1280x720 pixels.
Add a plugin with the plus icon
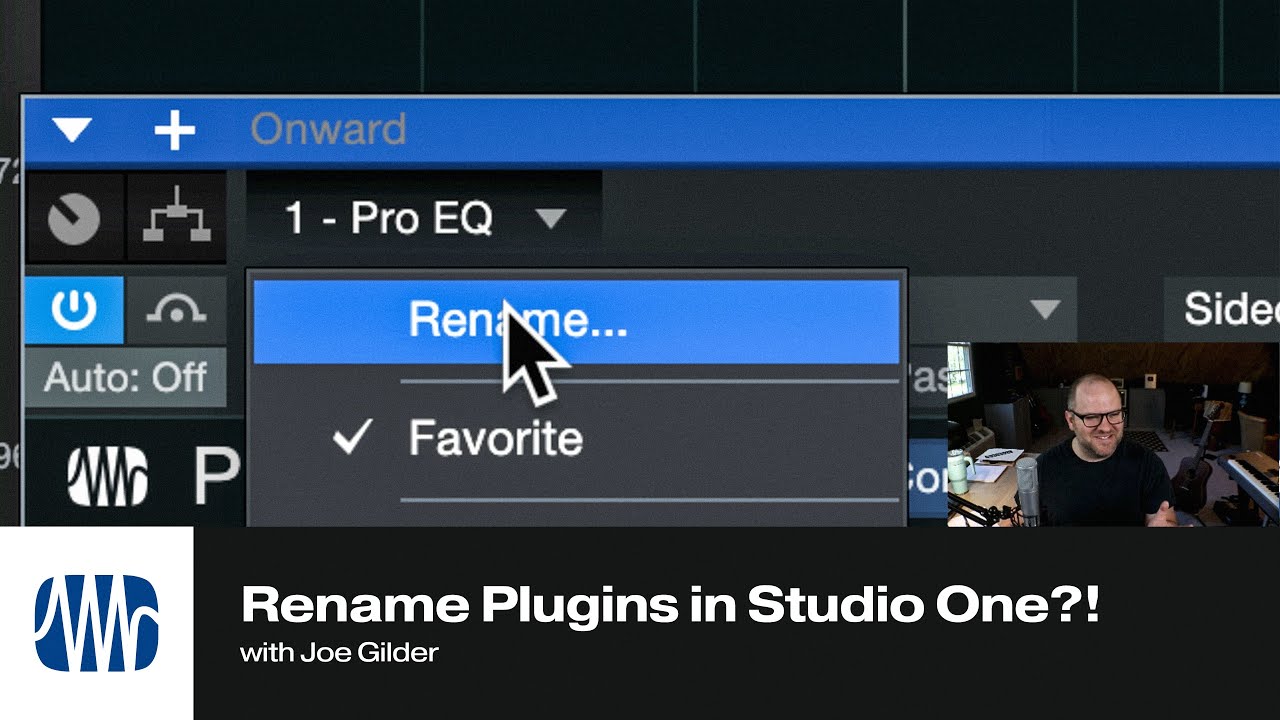175,130
